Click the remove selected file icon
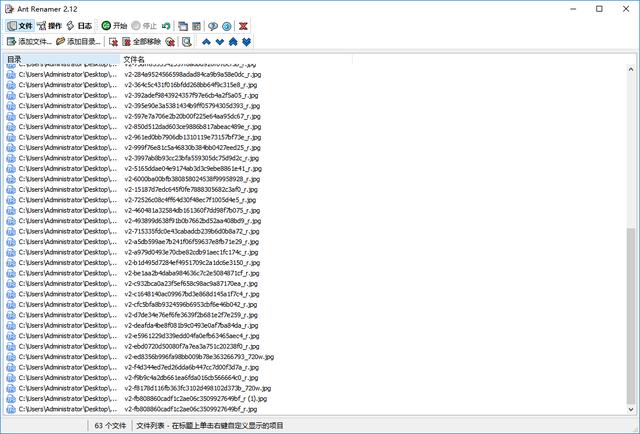 coord(113,42)
